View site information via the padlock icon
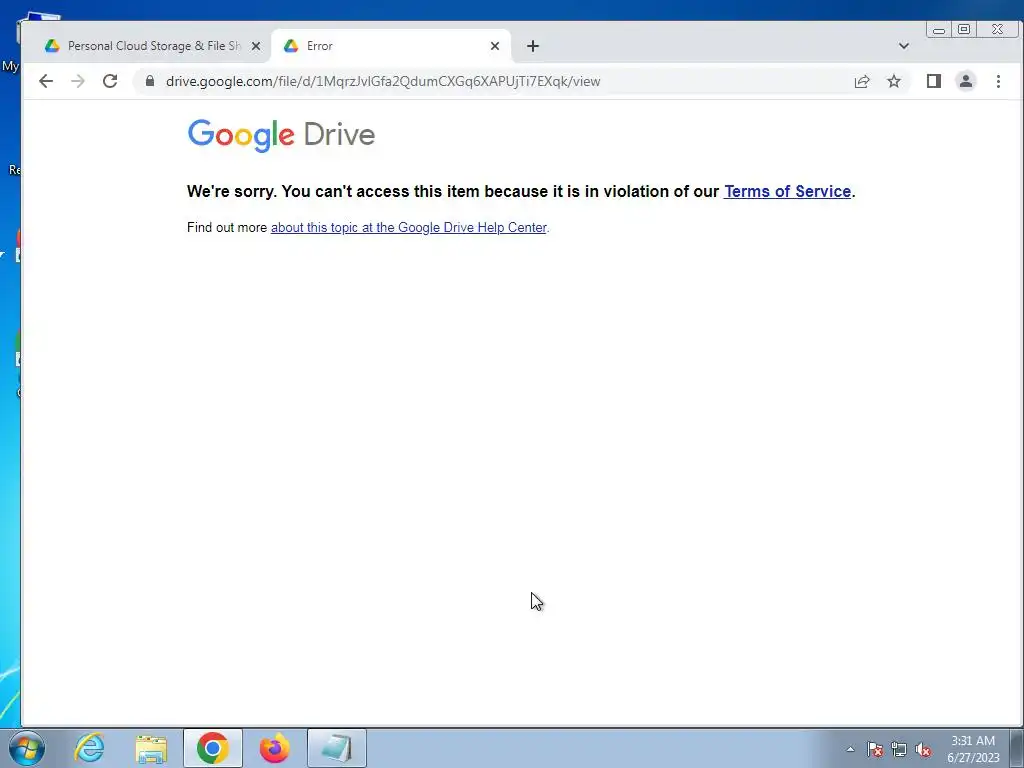Viewport: 1024px width, 768px height. pos(150,81)
